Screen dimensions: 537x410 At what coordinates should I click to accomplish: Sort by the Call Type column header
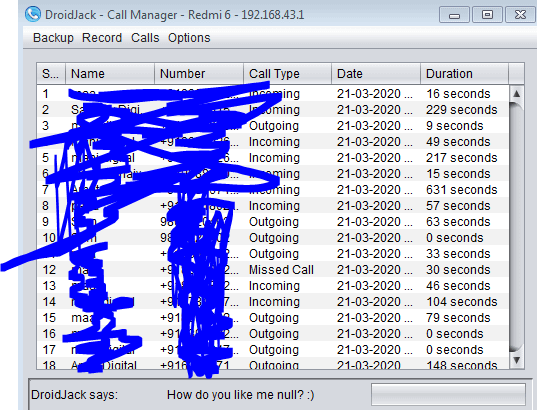(288, 74)
